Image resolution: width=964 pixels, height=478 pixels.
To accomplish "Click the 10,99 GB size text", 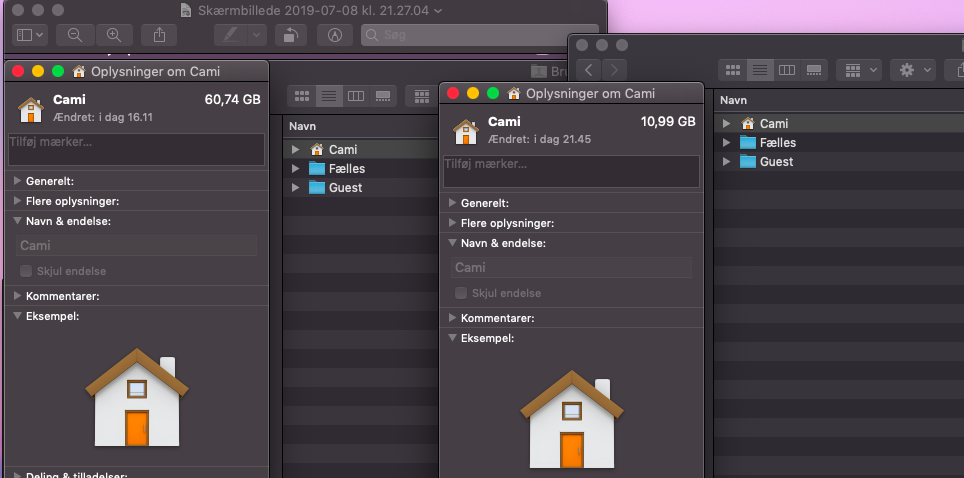I will pyautogui.click(x=668, y=122).
